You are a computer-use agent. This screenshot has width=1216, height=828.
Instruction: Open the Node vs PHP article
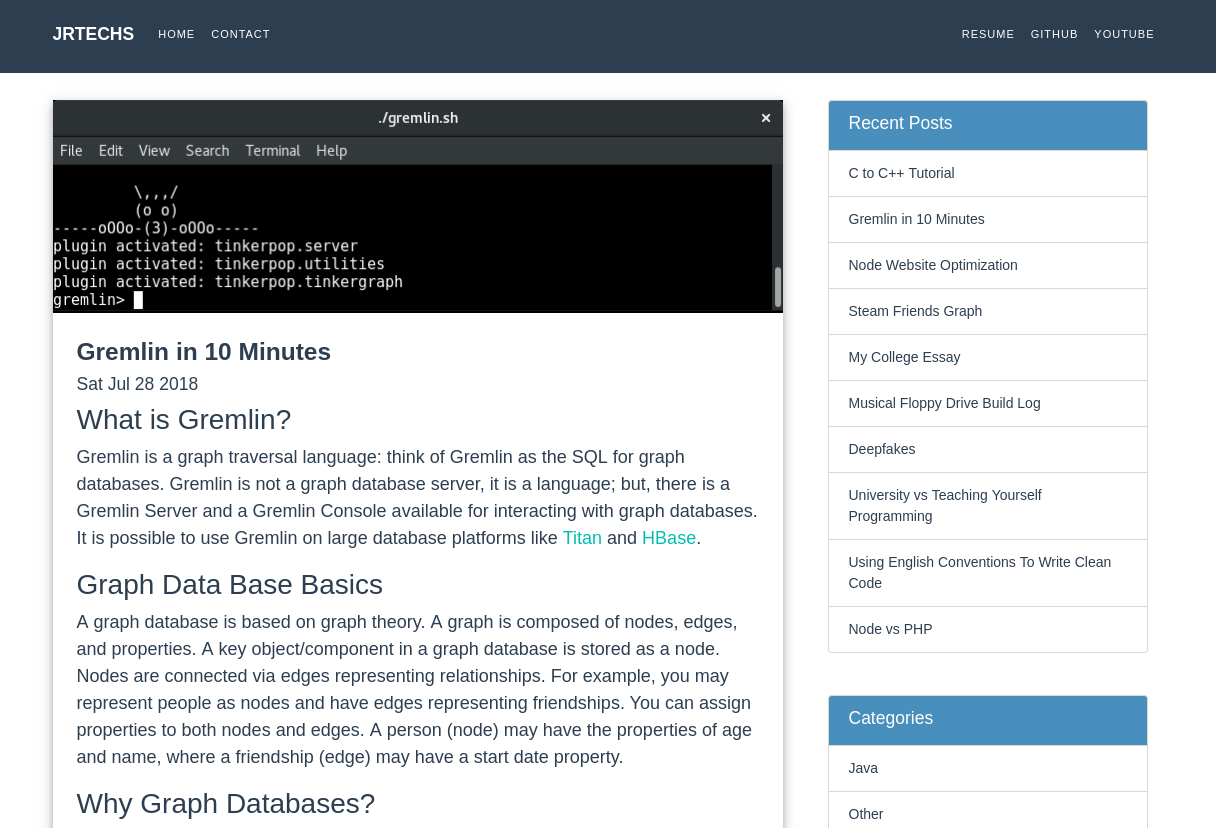point(890,628)
